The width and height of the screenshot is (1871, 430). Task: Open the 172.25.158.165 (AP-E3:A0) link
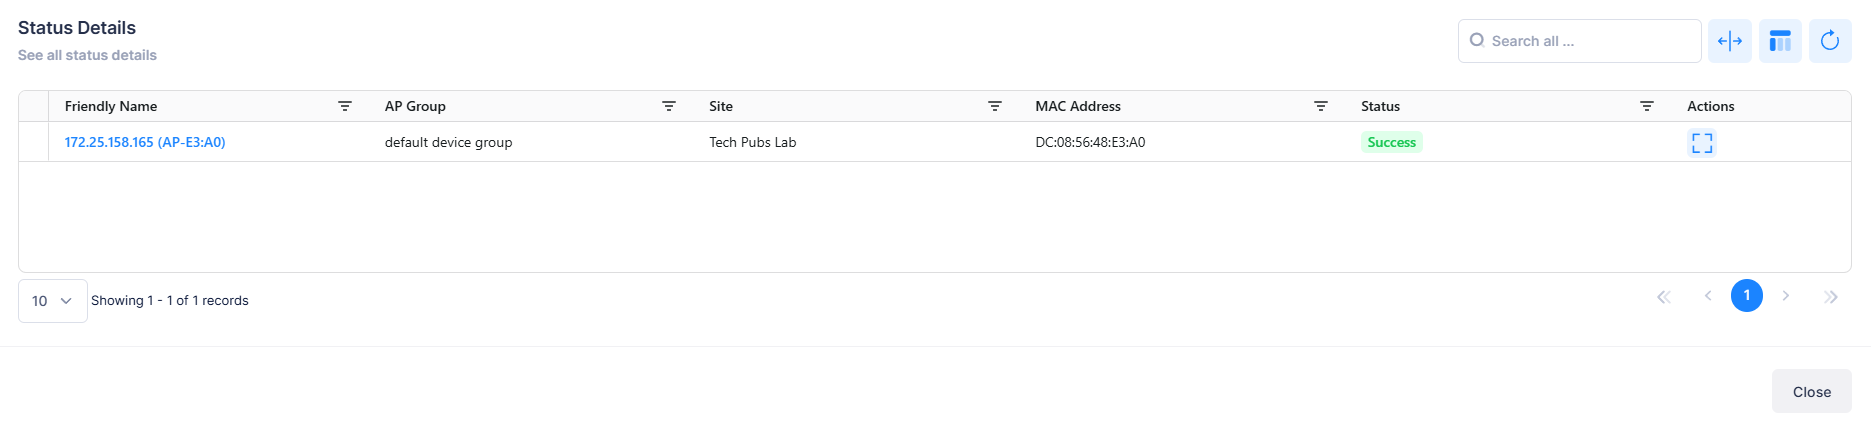[145, 142]
